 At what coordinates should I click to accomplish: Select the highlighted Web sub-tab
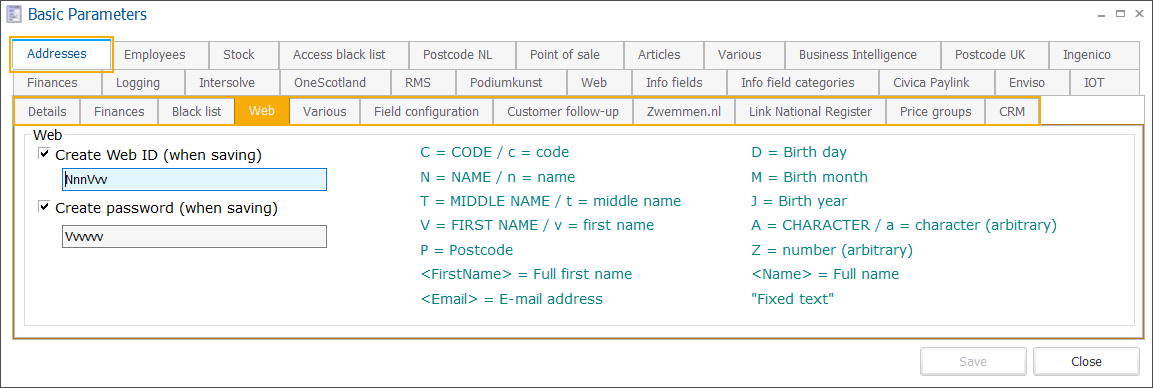(x=262, y=112)
